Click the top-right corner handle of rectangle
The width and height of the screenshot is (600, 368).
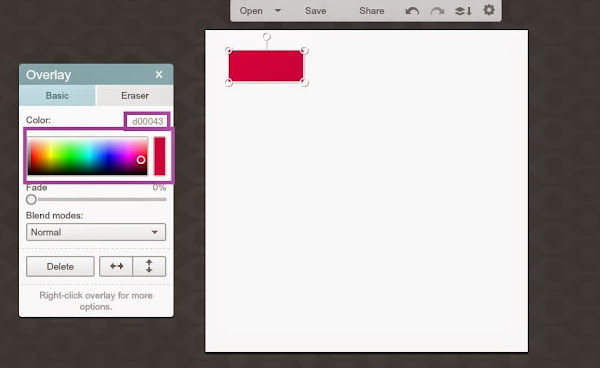(304, 50)
